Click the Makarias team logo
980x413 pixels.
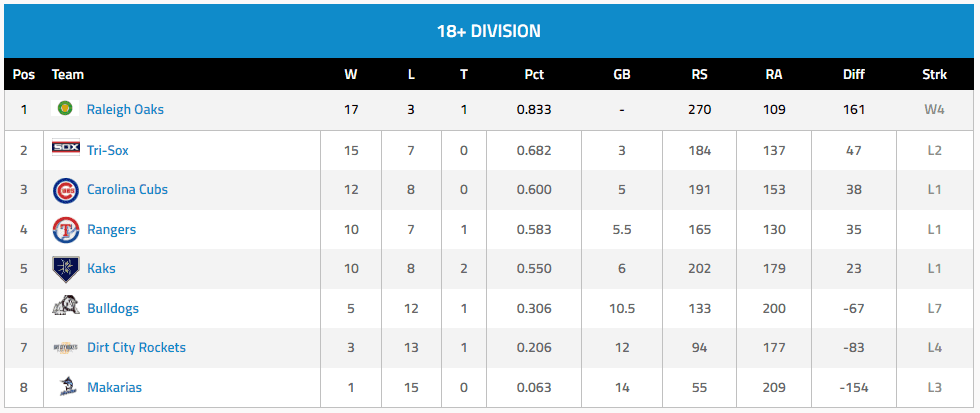click(65, 387)
